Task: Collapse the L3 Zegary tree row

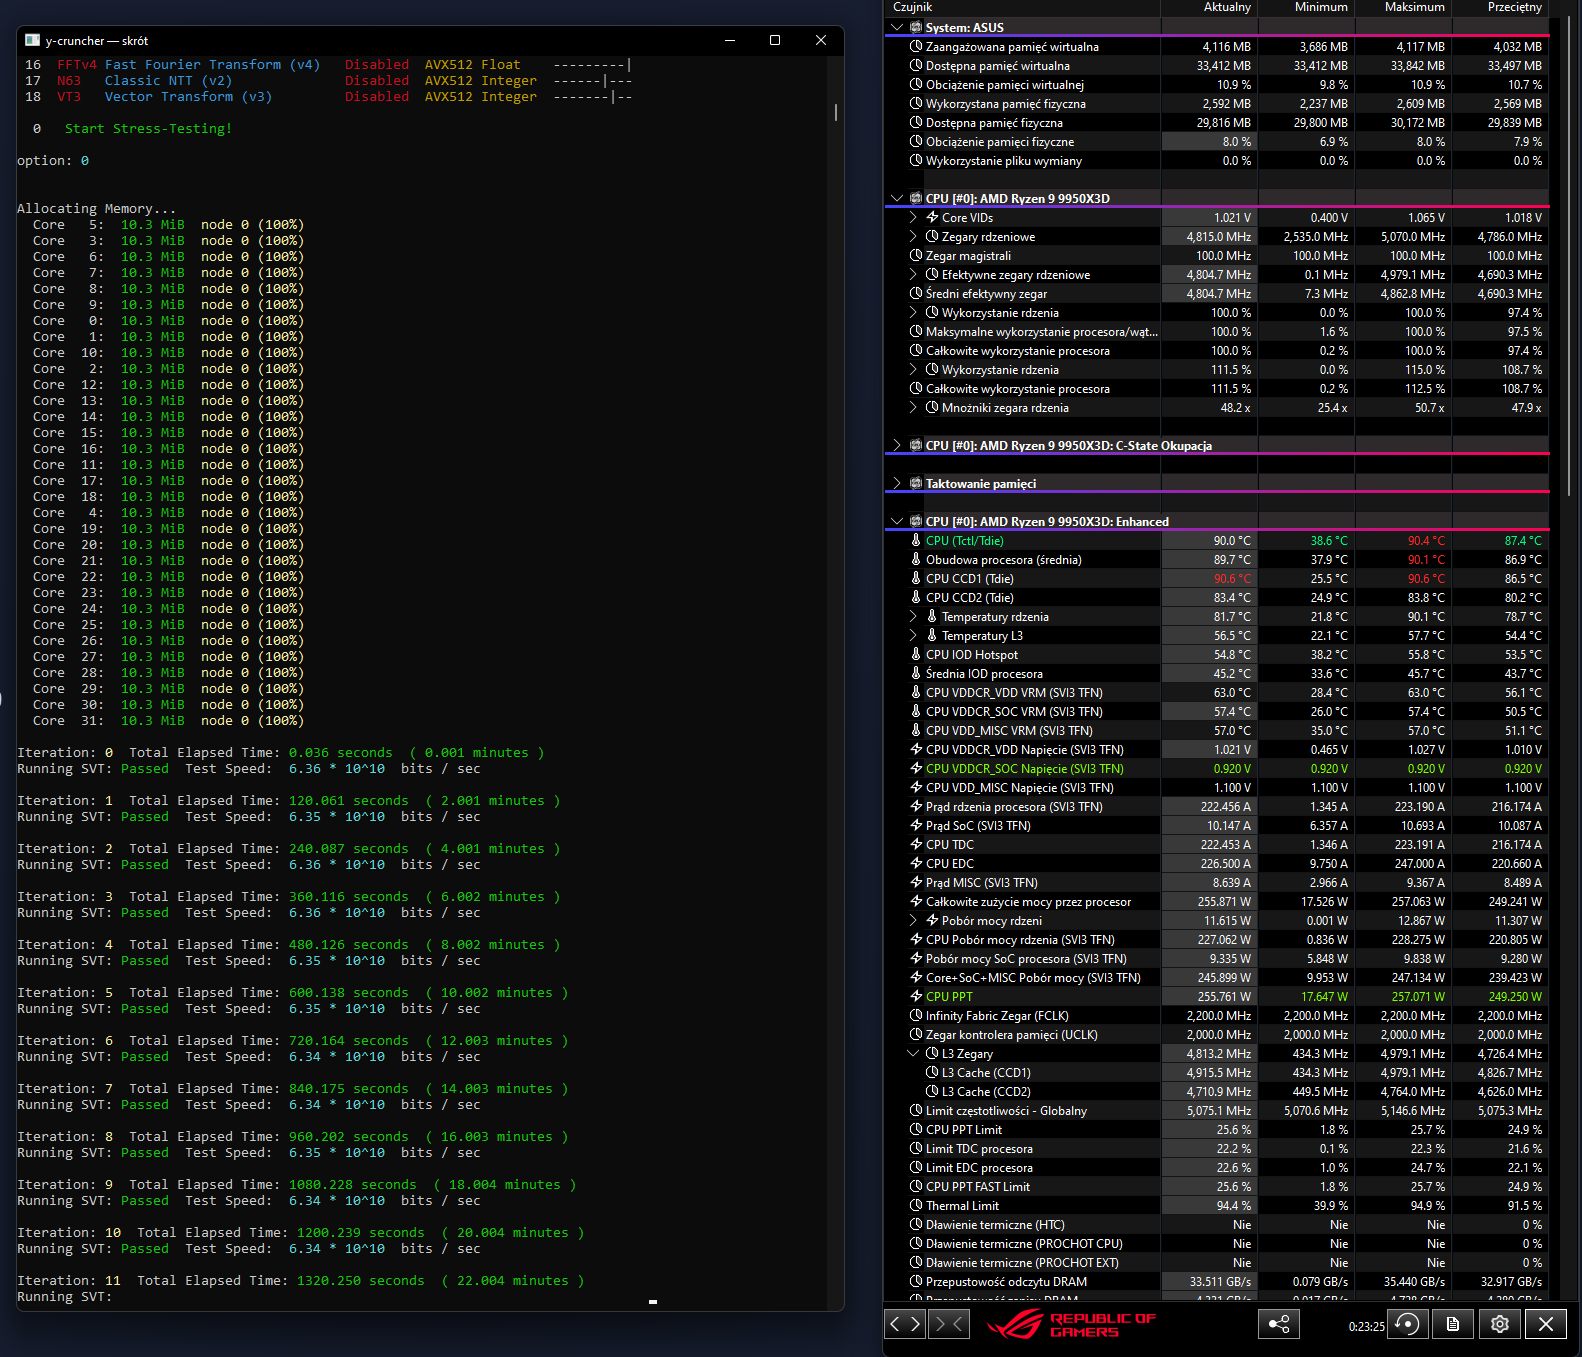Action: point(913,1054)
